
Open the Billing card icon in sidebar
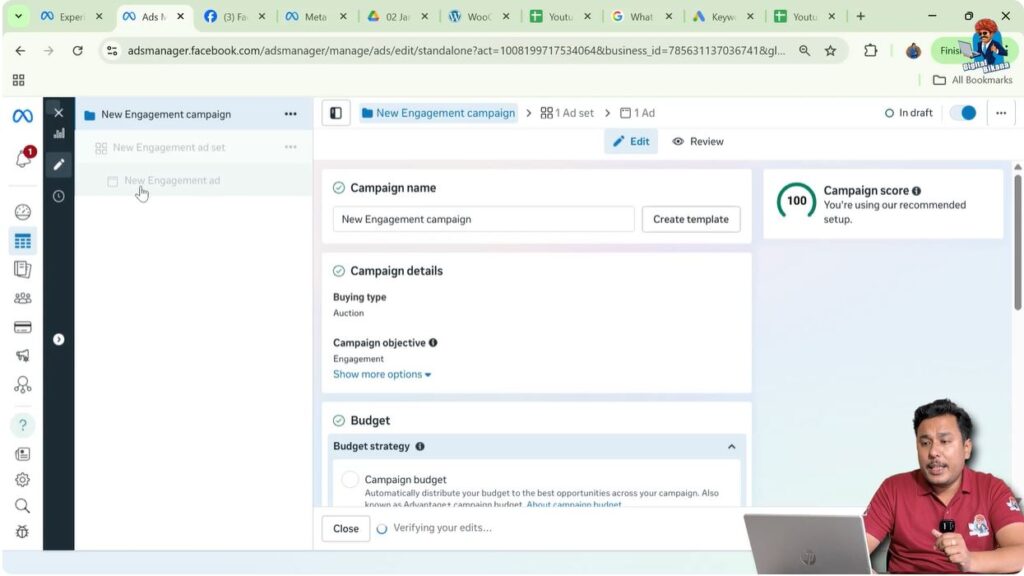22,327
